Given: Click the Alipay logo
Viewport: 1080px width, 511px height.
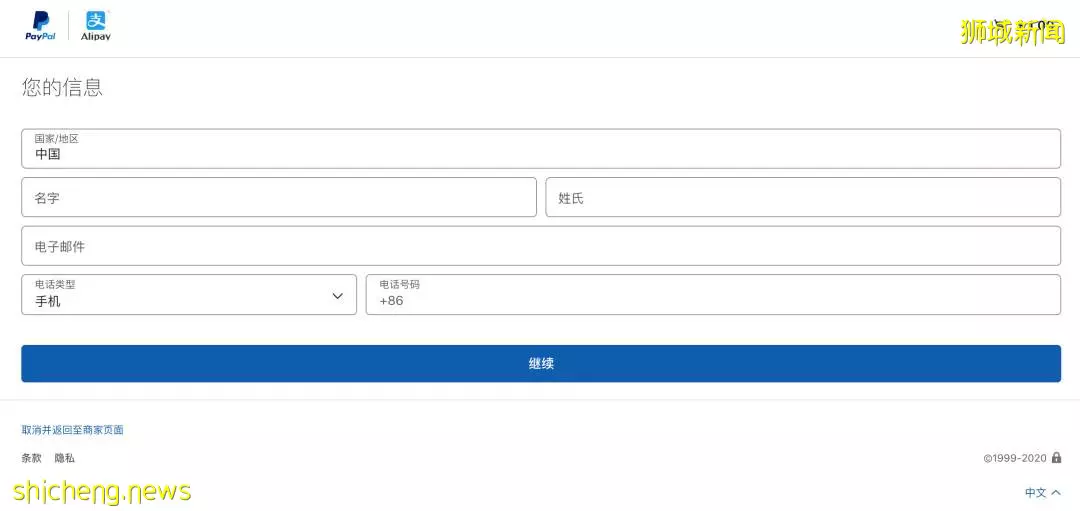Looking at the screenshot, I should tap(96, 27).
